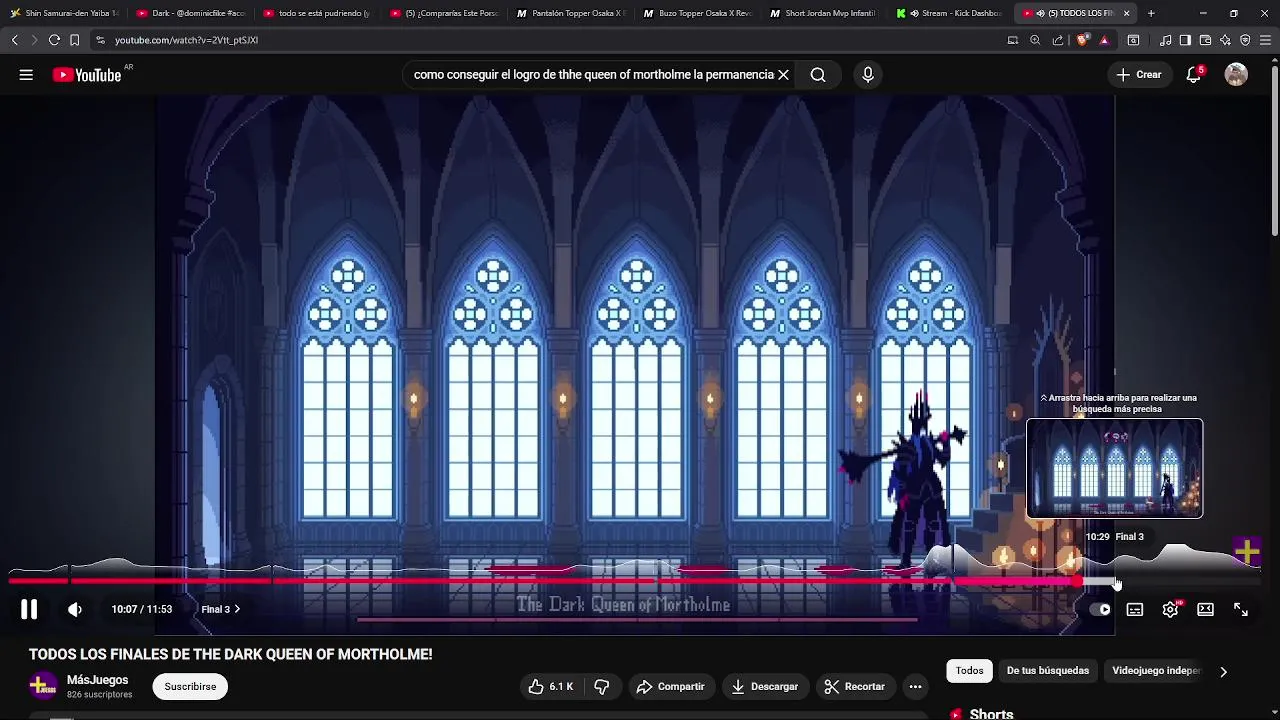Pause the video
1280x720 pixels.
(x=29, y=609)
